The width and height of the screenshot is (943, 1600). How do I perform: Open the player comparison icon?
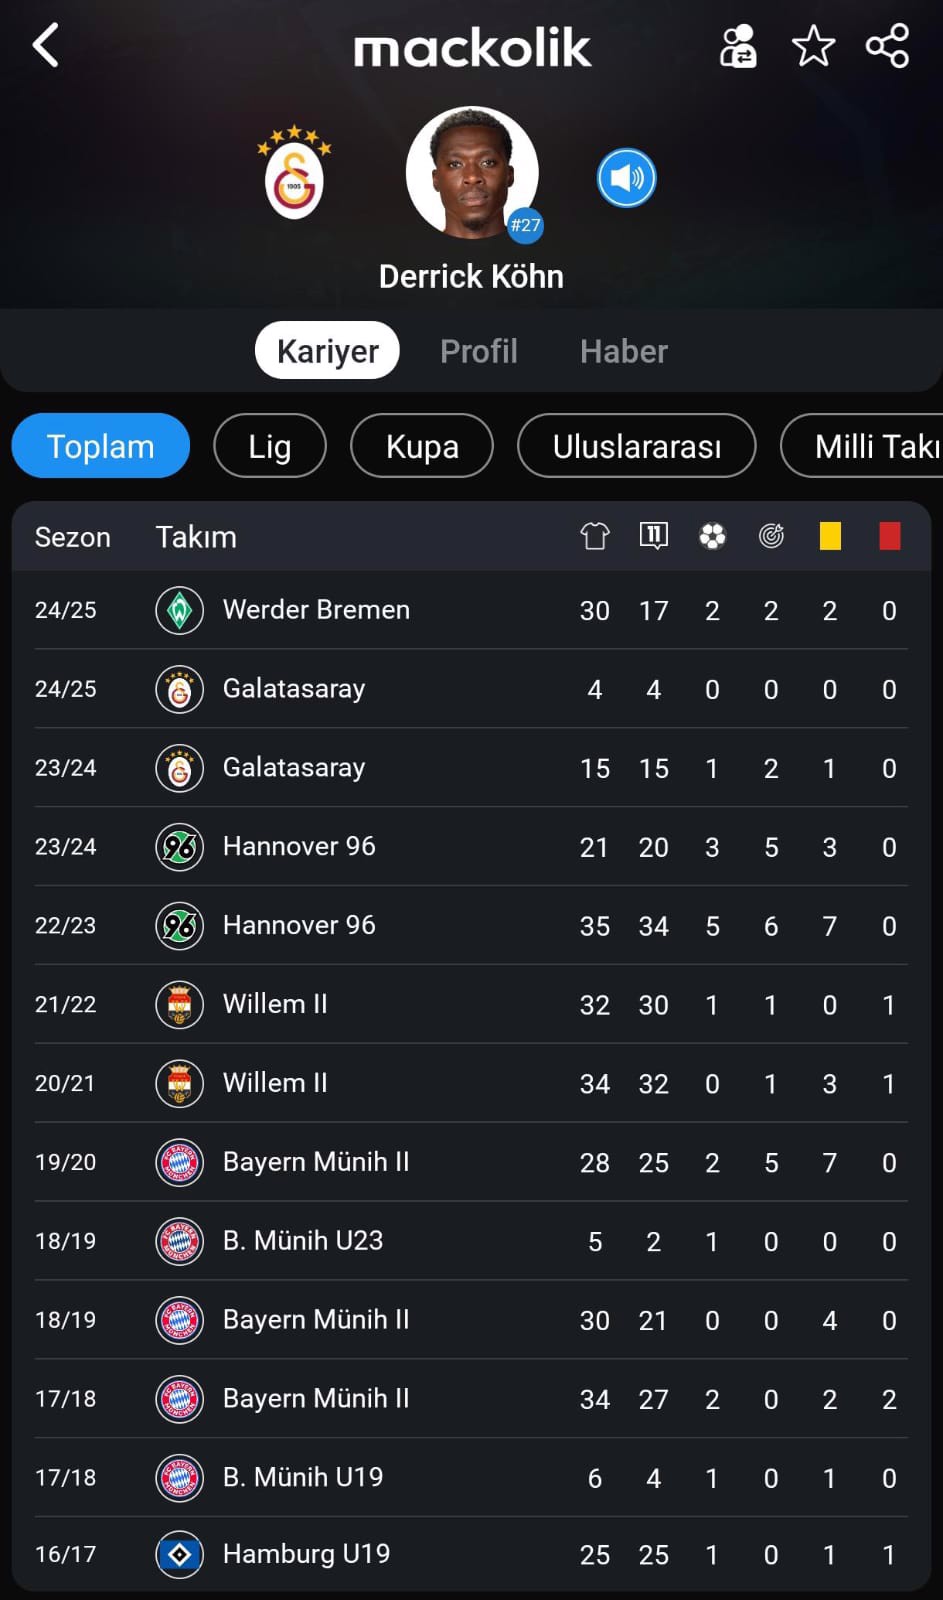tap(738, 46)
